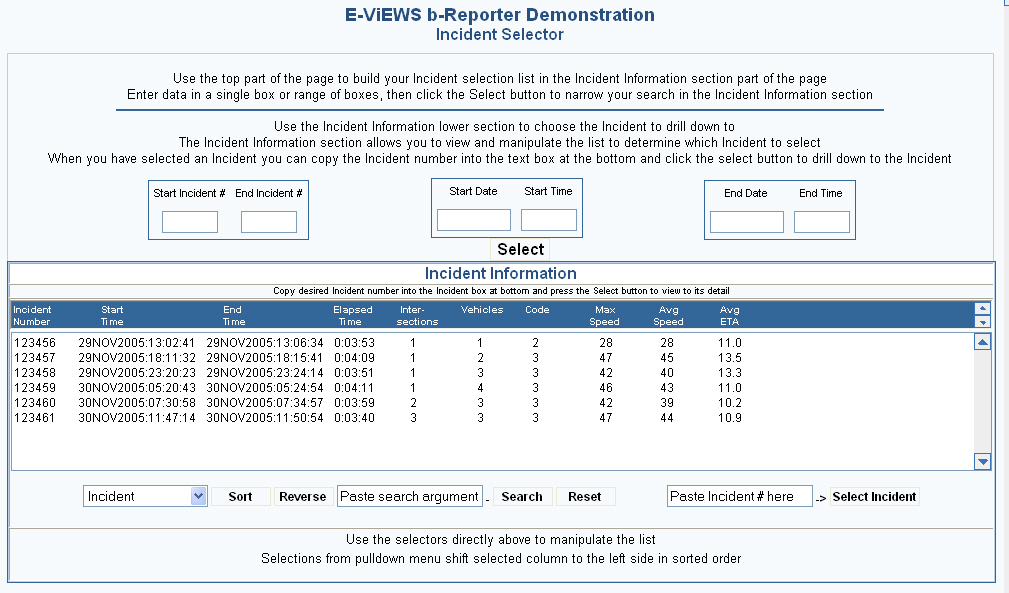Image resolution: width=1009 pixels, height=593 pixels.
Task: Click the header row scroll up arrow
Action: click(x=982, y=309)
